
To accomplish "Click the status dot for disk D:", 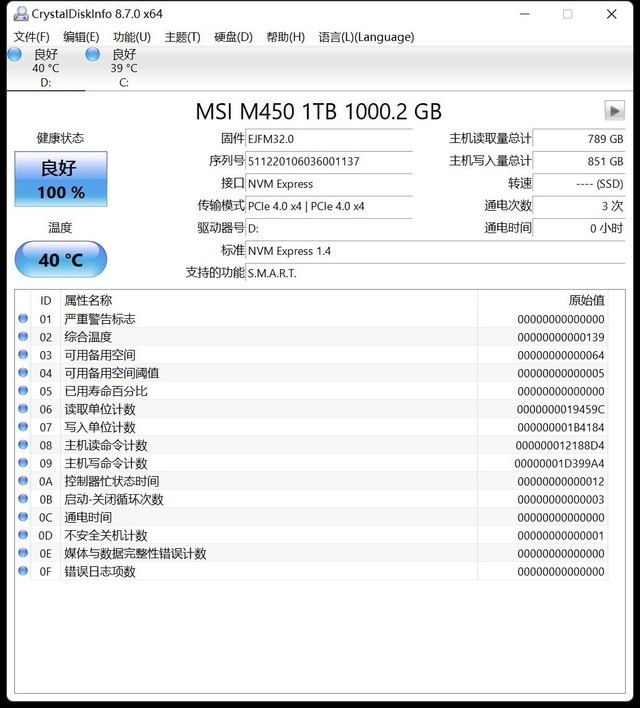I will click(14, 55).
